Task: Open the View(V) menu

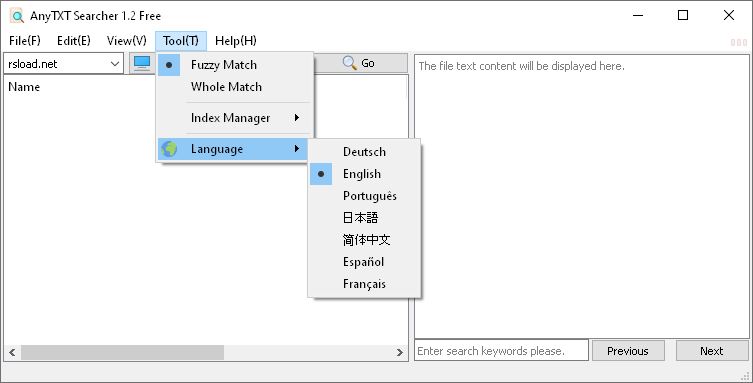Action: 127,41
